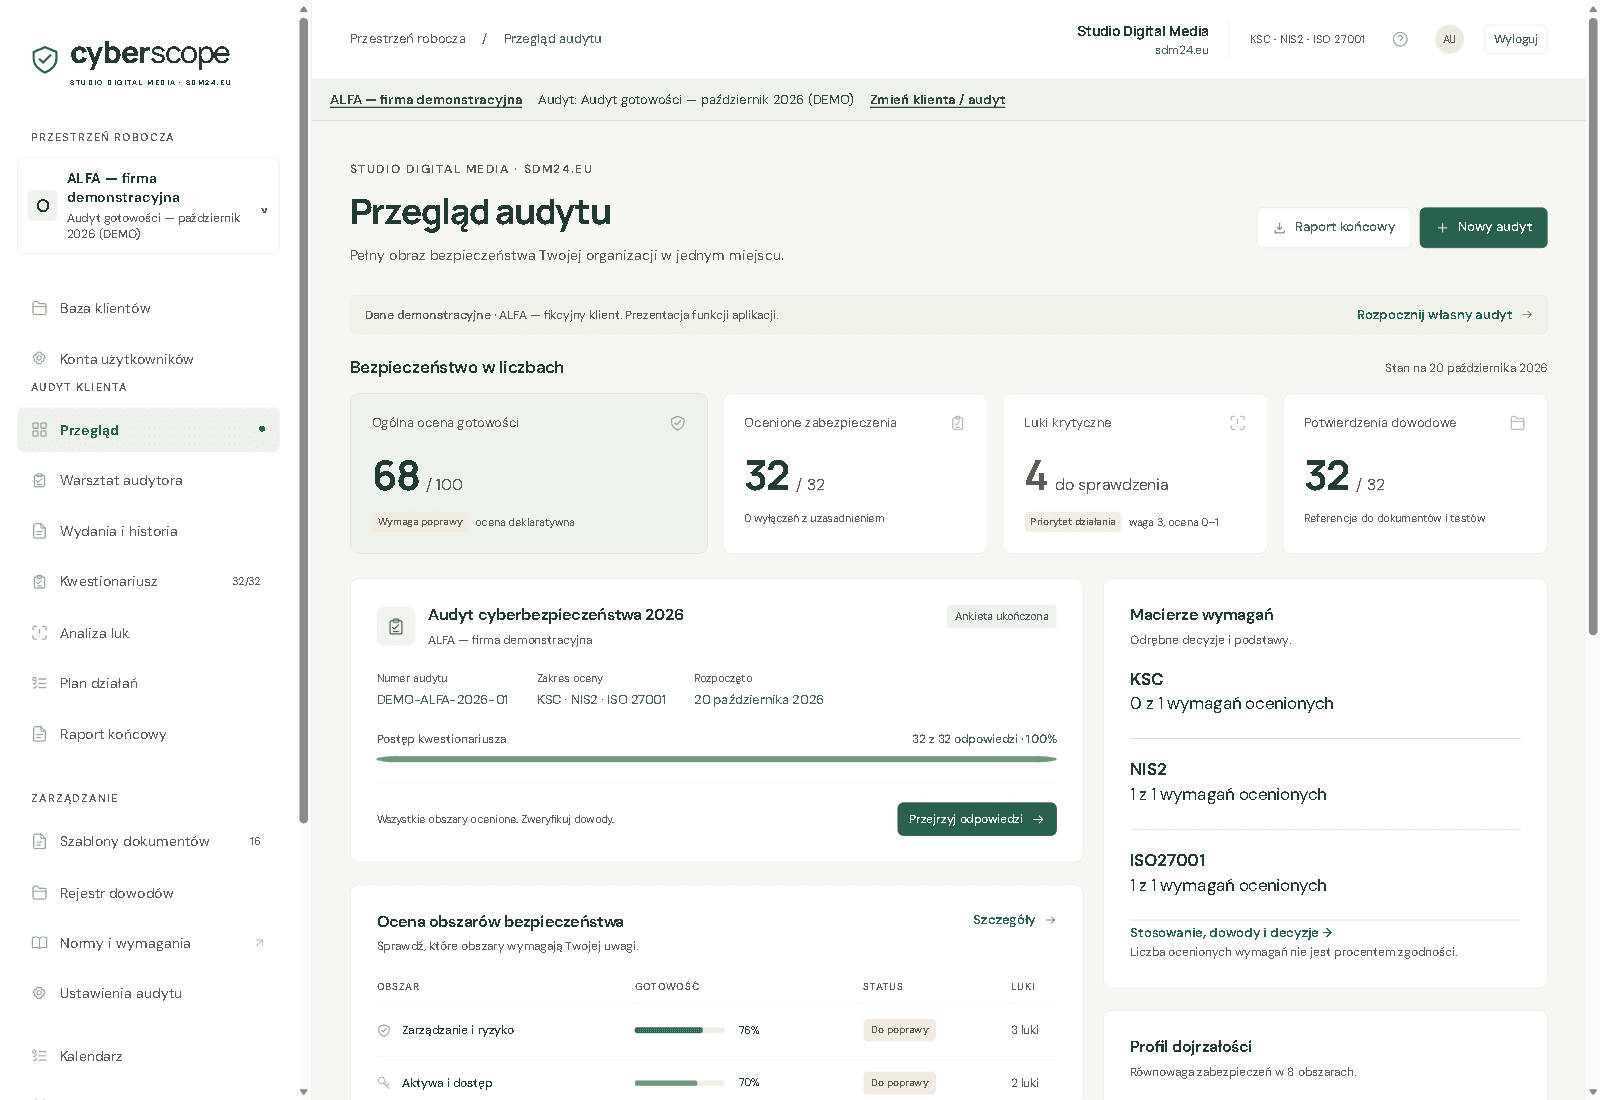
Task: Click folder icon in Potwierdzenia dowodowe card
Action: (x=1518, y=423)
